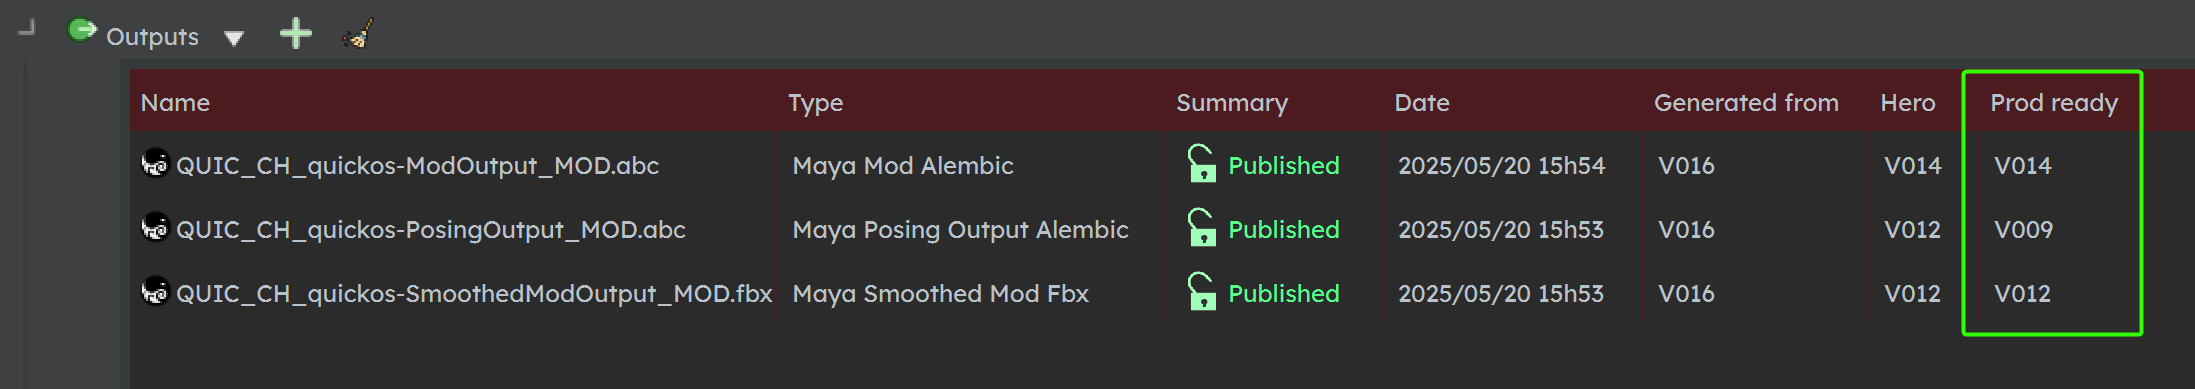Click the Published status of PosingOutput row
The width and height of the screenshot is (2195, 389).
click(1283, 230)
